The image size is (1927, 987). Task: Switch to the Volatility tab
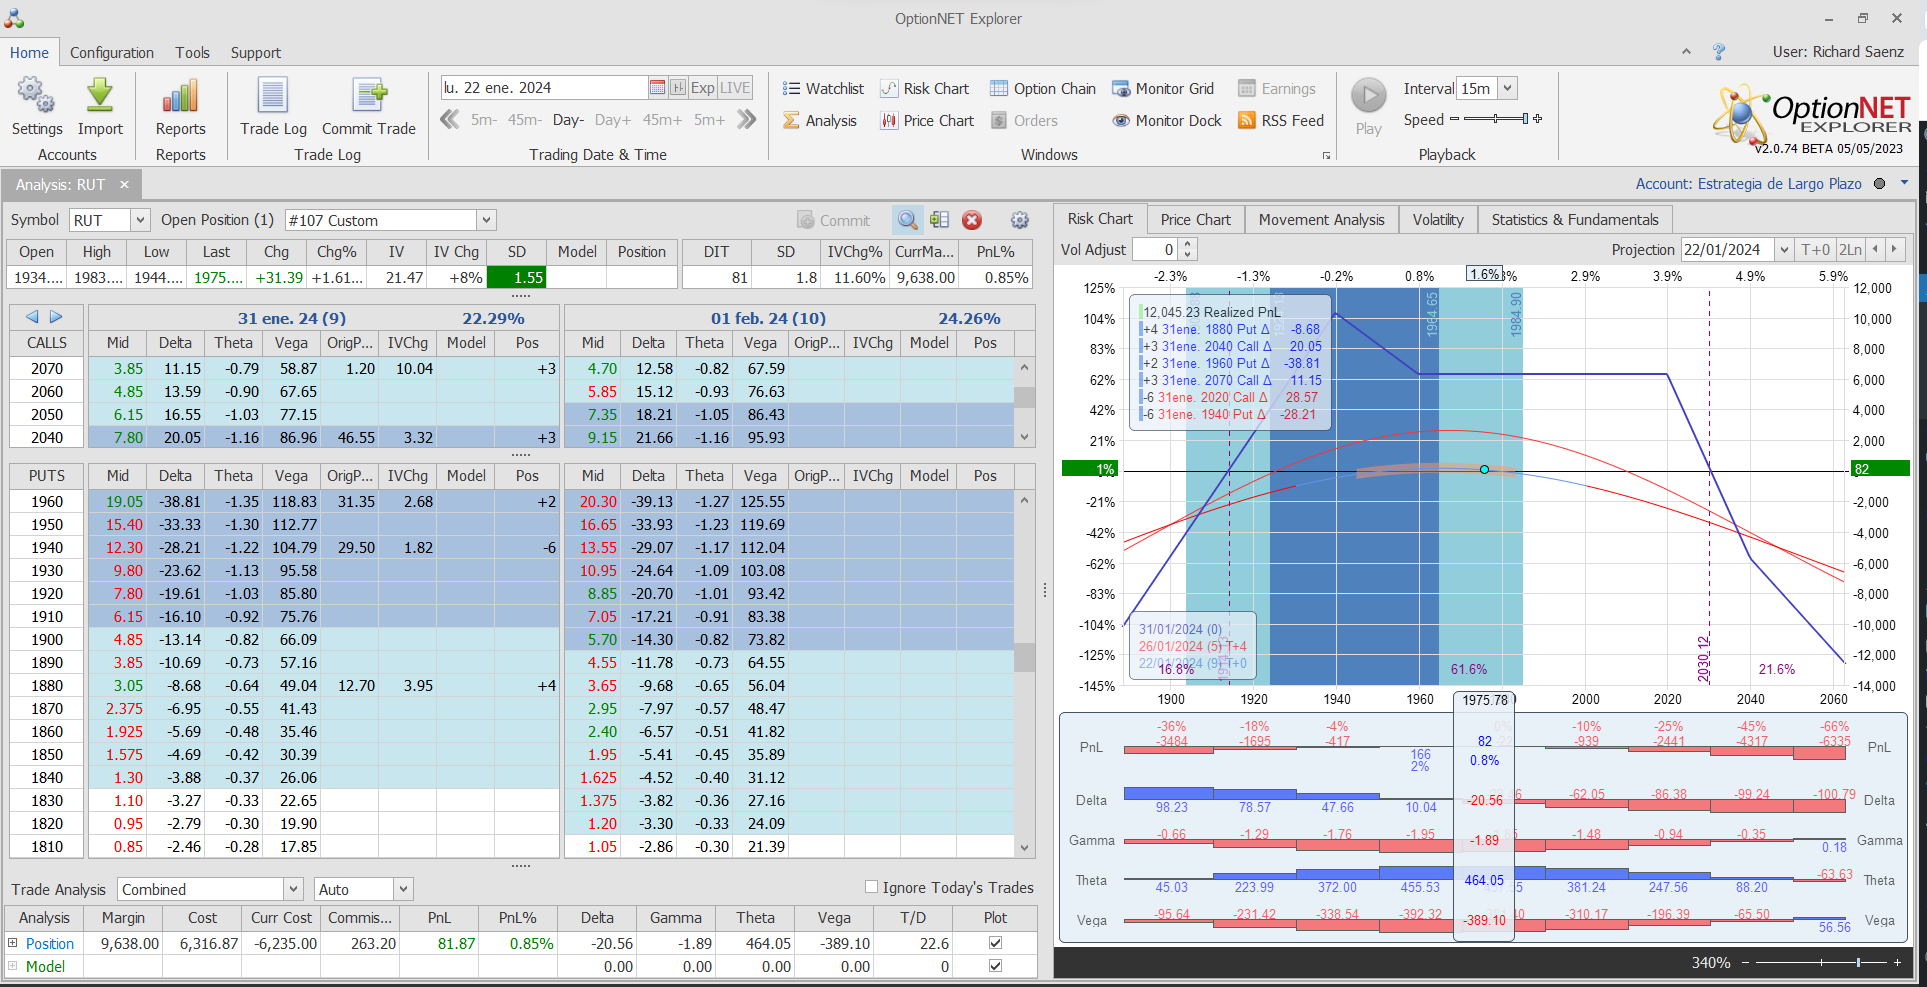pyautogui.click(x=1438, y=220)
